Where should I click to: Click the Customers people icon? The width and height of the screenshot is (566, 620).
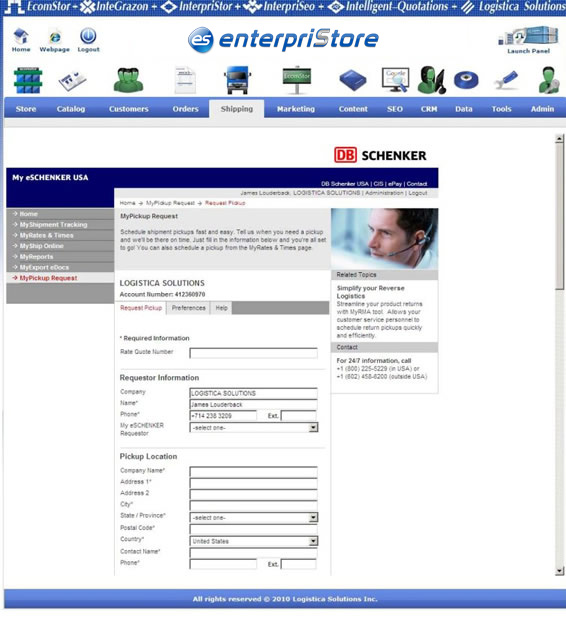coord(129,80)
